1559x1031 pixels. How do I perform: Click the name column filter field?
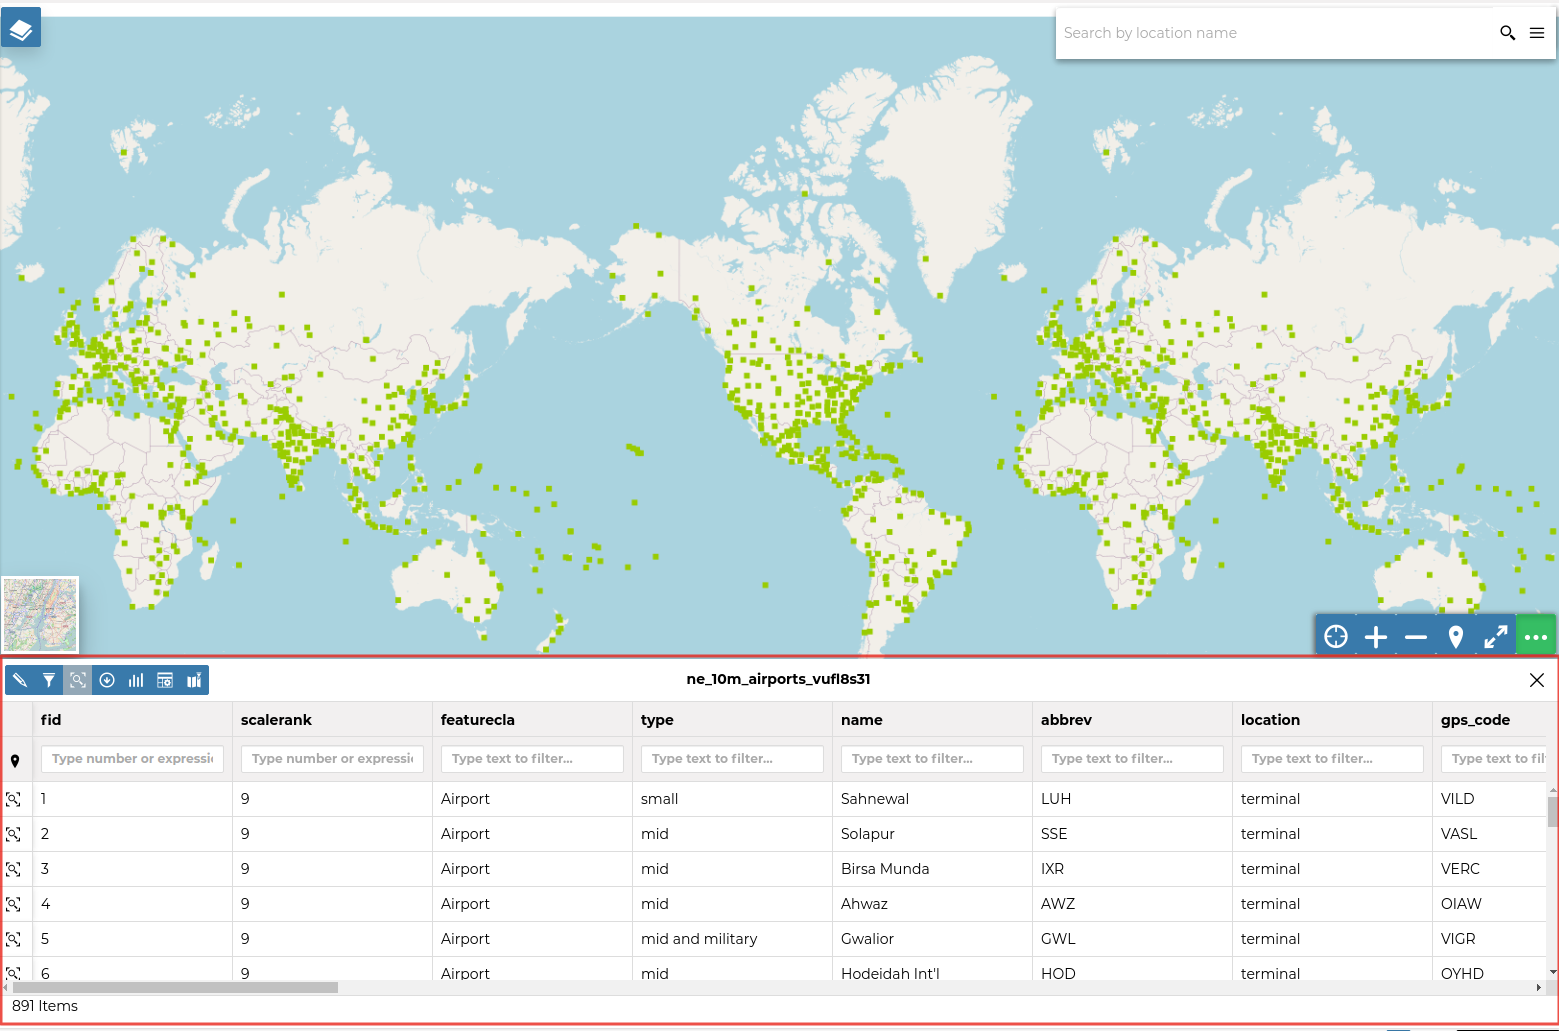click(x=932, y=759)
